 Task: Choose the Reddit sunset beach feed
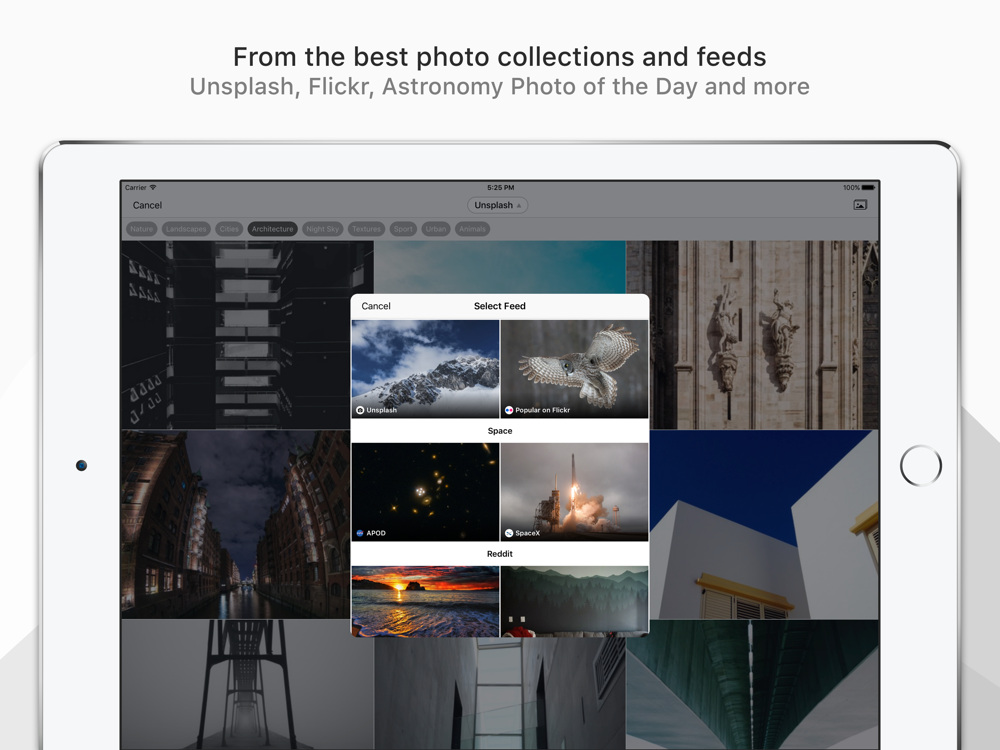click(x=425, y=601)
